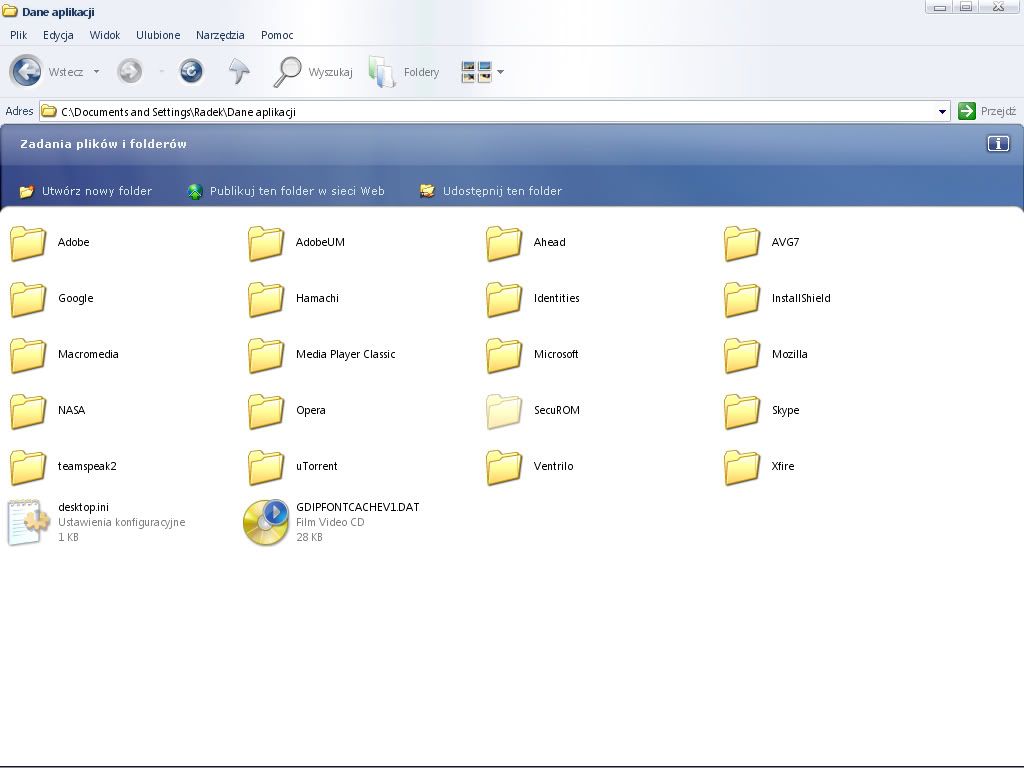This screenshot has height=768, width=1024.
Task: Open the Ulubione menu
Action: pyautogui.click(x=158, y=35)
